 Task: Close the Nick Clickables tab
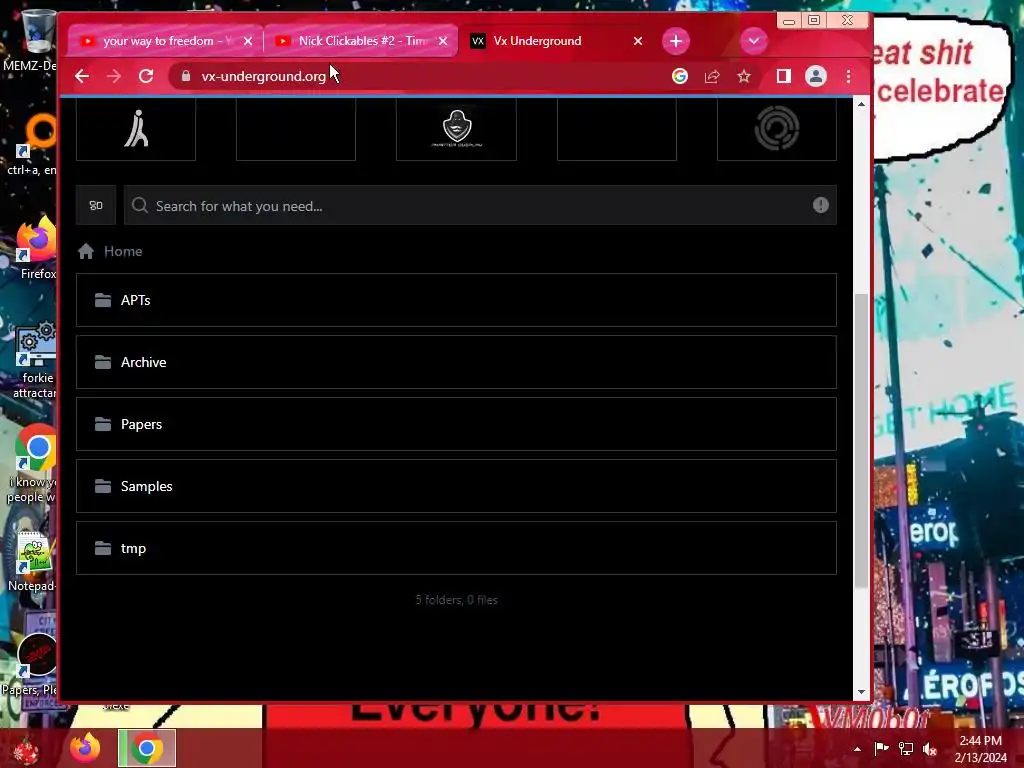[x=443, y=41]
